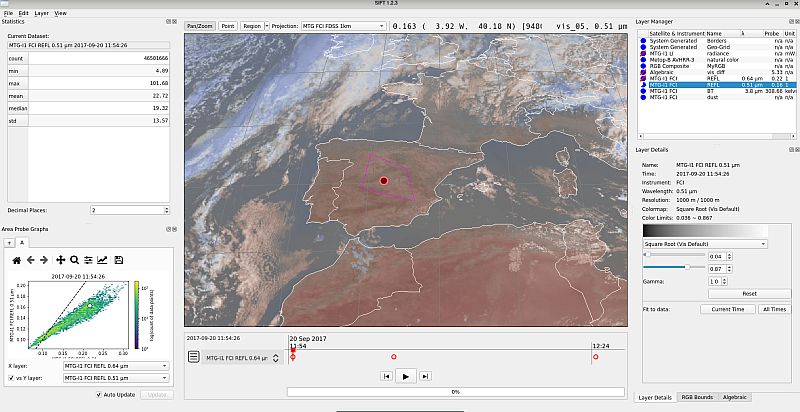Open the Edit menu
Viewport: 800px width, 412px height.
(x=23, y=13)
